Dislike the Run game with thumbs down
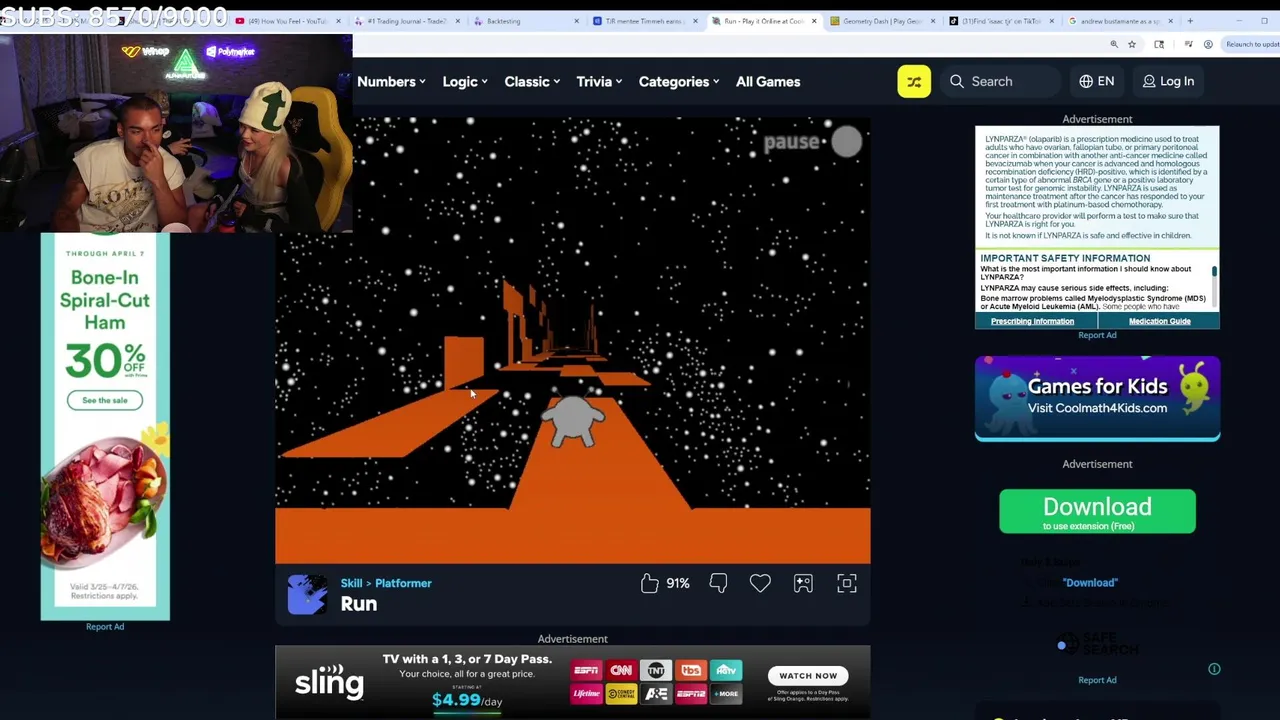This screenshot has width=1280, height=720. [718, 583]
